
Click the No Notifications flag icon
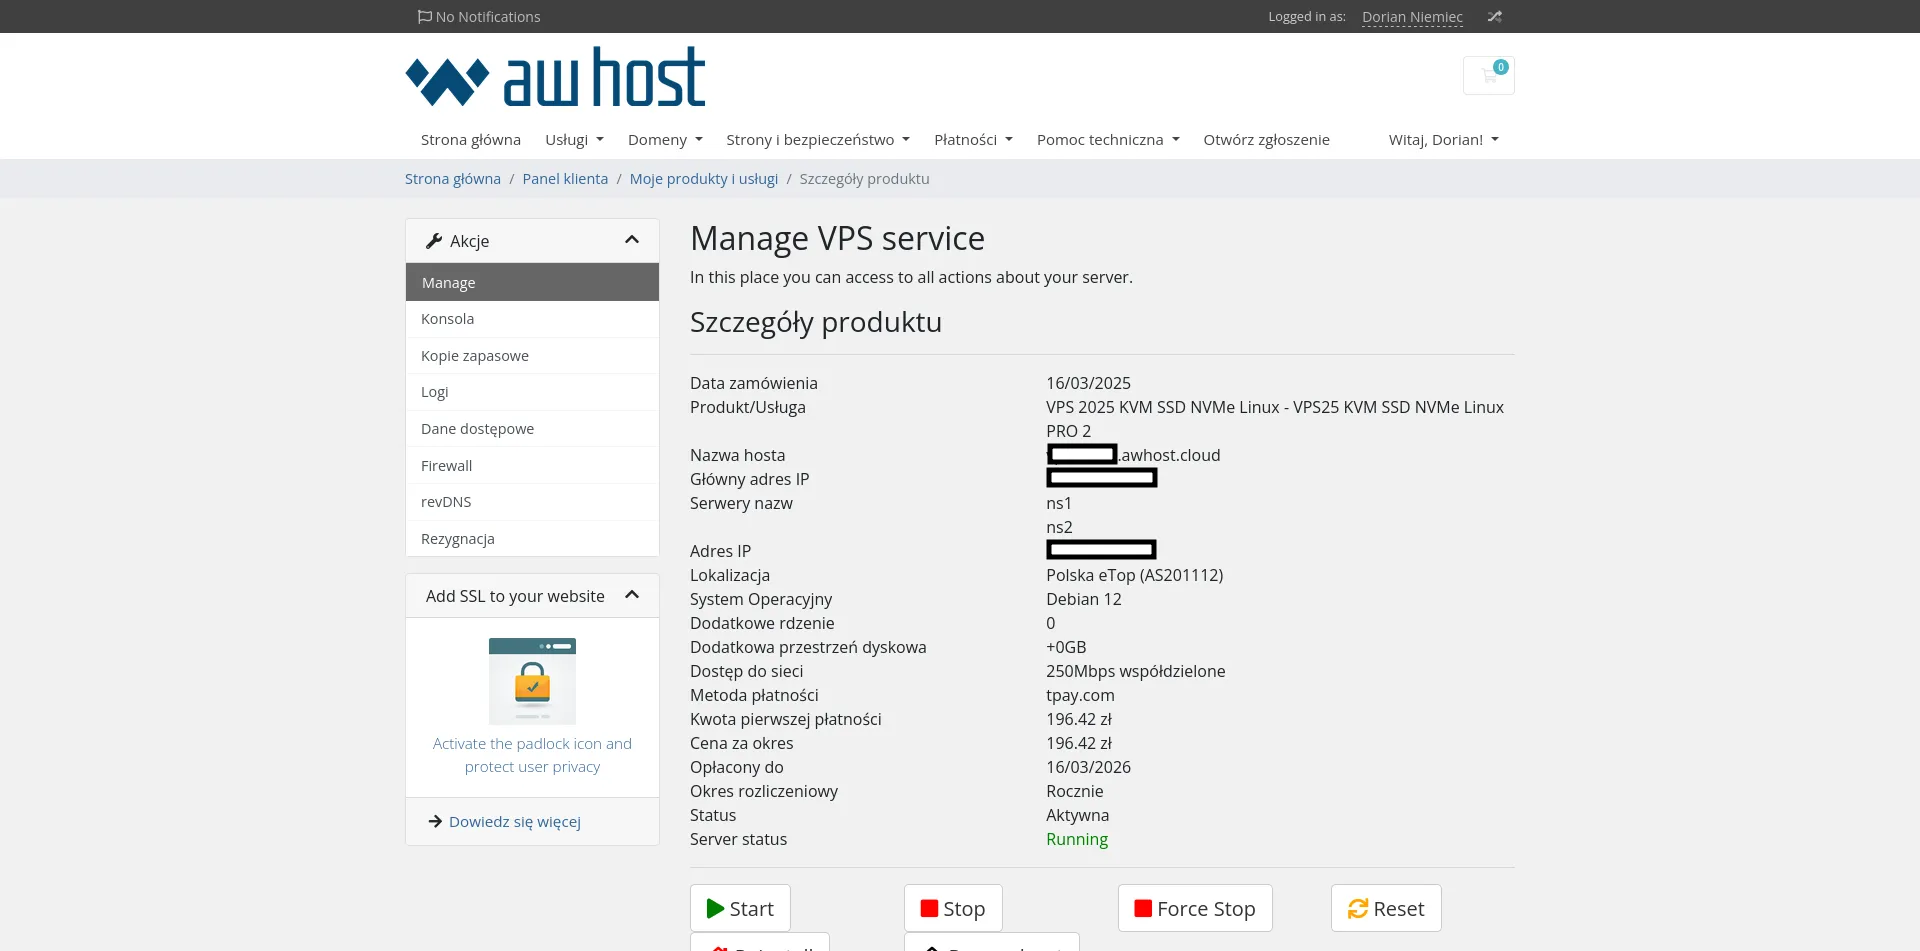[425, 17]
